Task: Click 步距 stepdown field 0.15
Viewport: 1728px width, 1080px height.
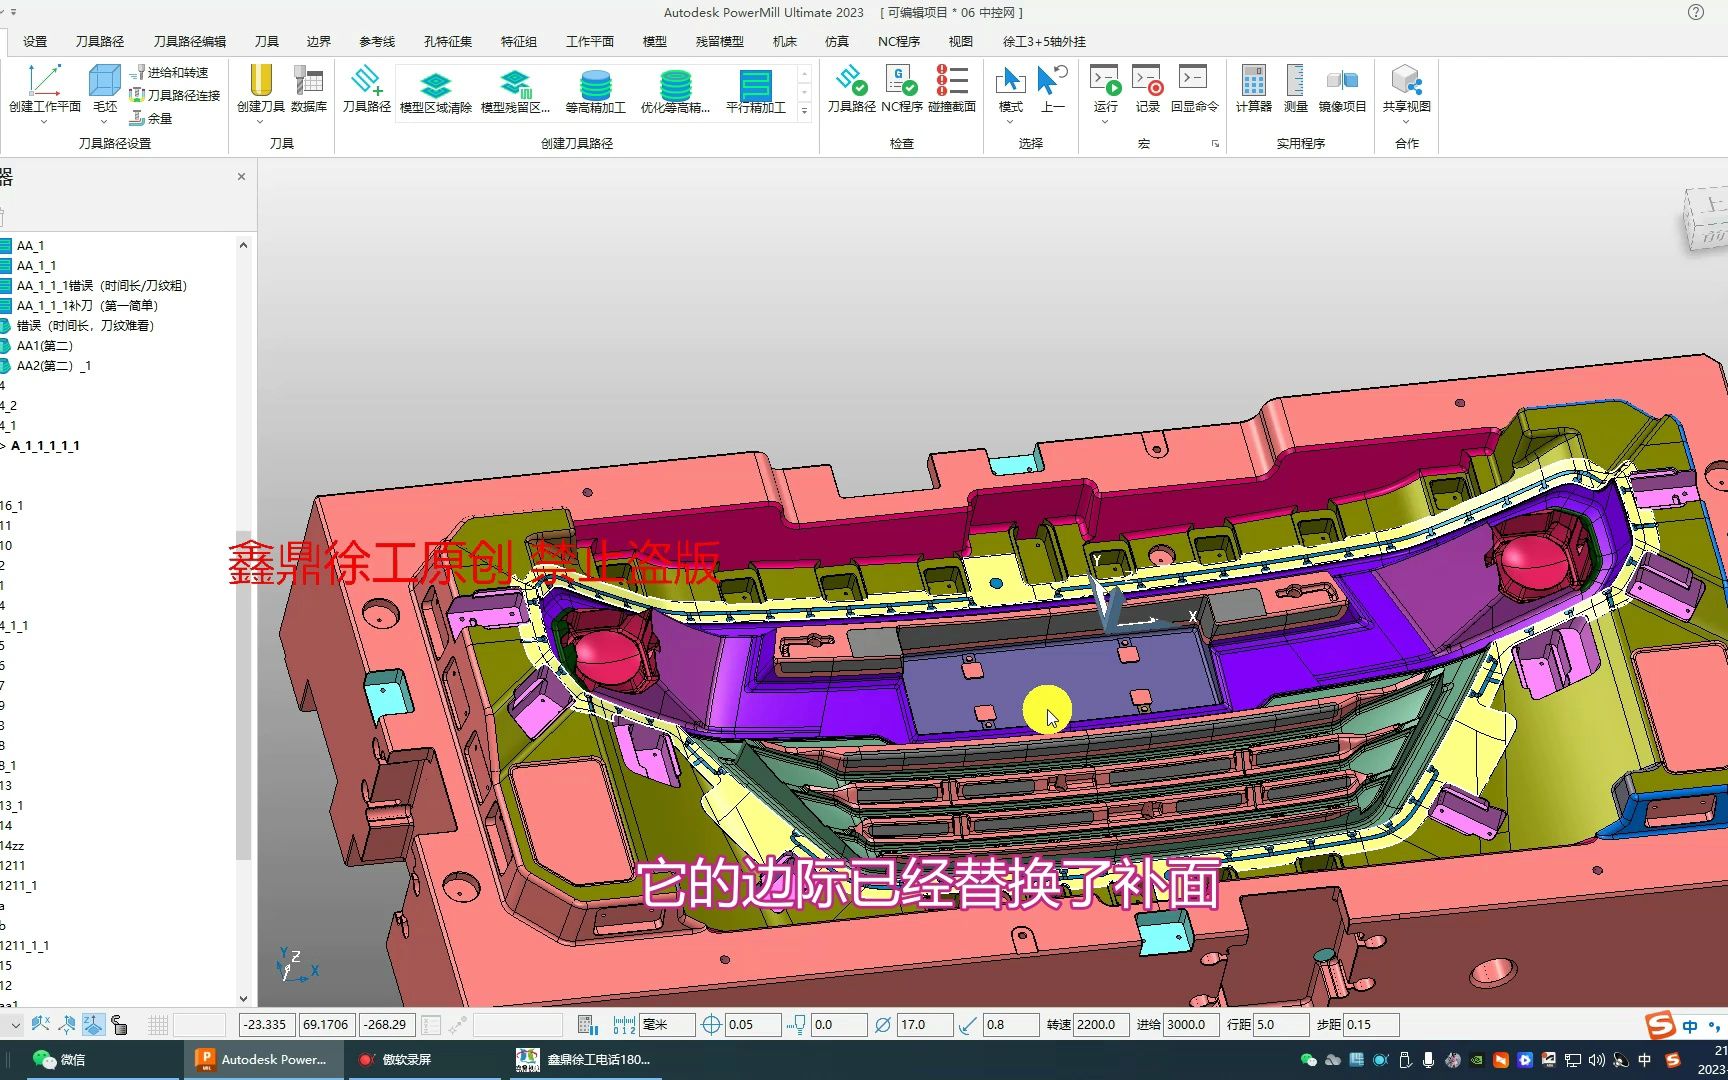Action: click(1371, 1024)
